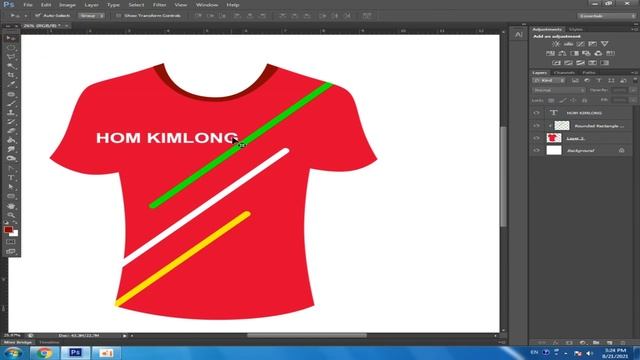Add a Brightness/Contrast adjustment
The image size is (640, 360).
click(556, 44)
